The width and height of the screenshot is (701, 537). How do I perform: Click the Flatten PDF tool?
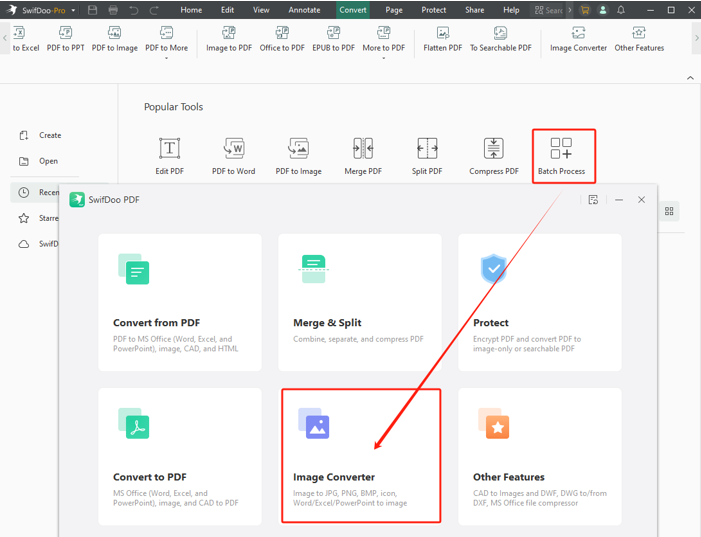click(x=443, y=39)
